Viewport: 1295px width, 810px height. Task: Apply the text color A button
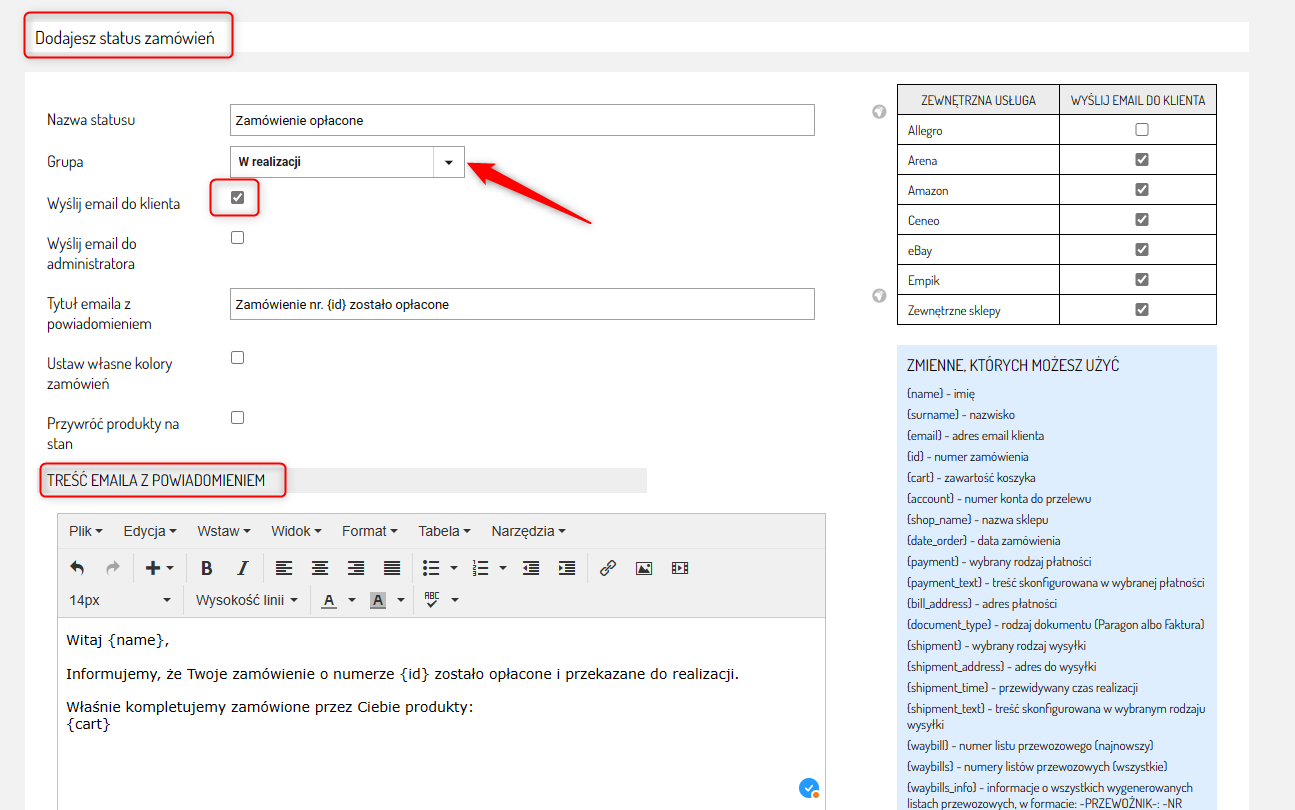pos(328,600)
